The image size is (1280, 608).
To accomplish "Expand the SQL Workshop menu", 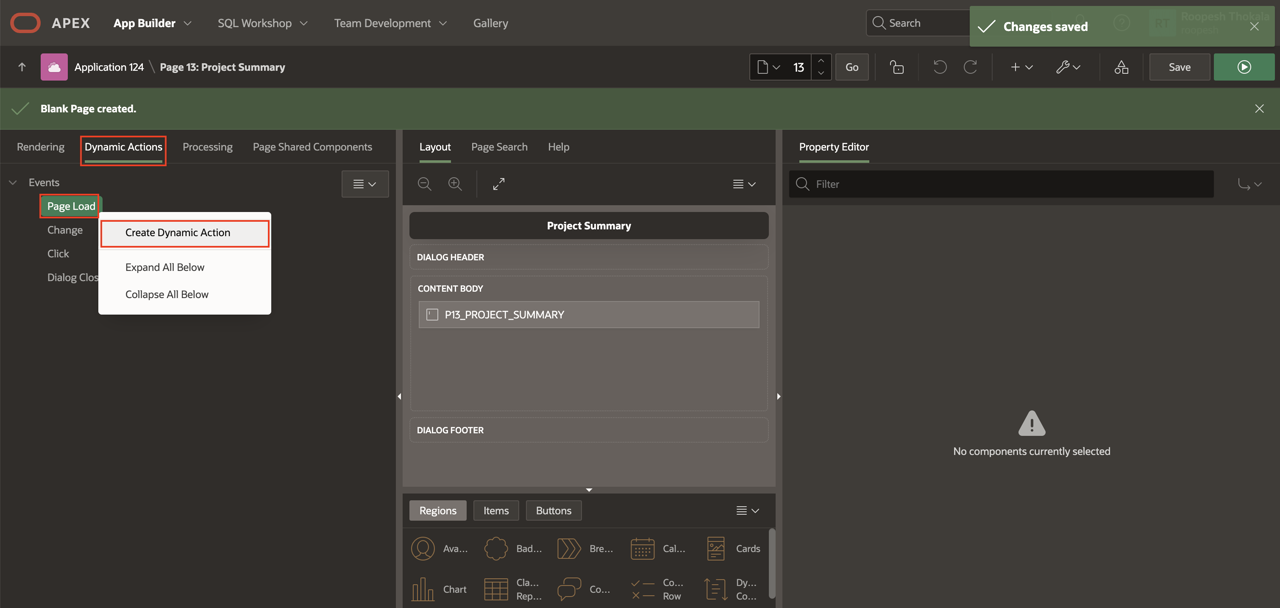I will click(x=263, y=23).
